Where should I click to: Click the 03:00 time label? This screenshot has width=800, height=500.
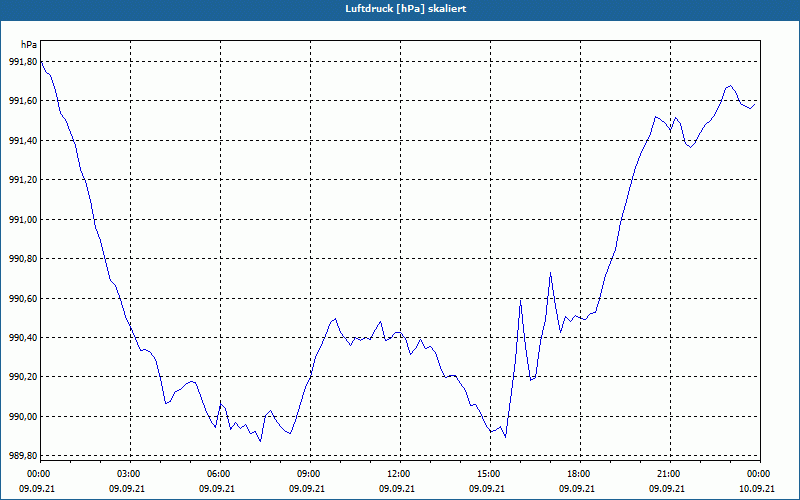pos(131,474)
